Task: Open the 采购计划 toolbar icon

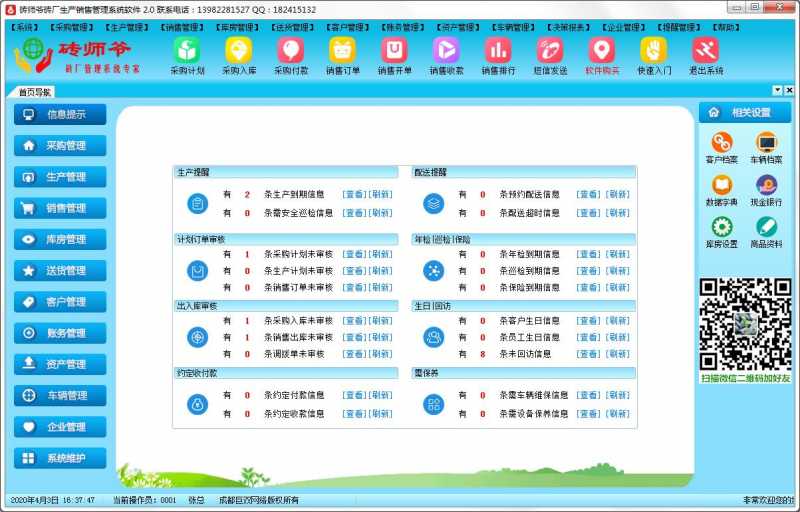Action: point(186,54)
